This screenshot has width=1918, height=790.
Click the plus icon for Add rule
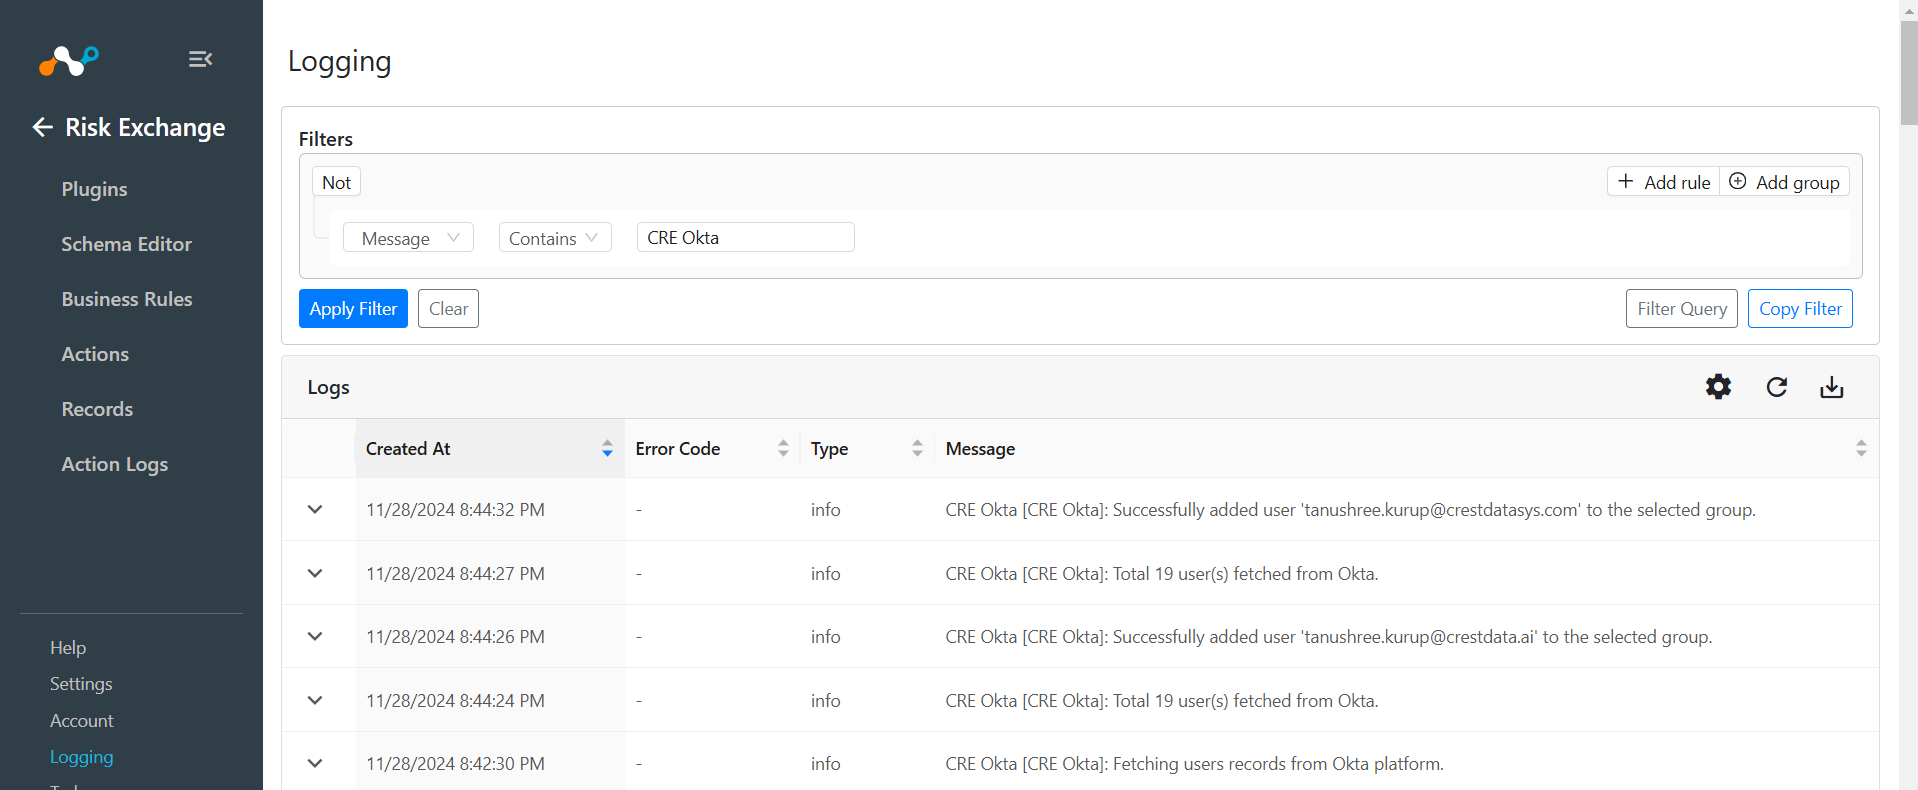click(1626, 181)
